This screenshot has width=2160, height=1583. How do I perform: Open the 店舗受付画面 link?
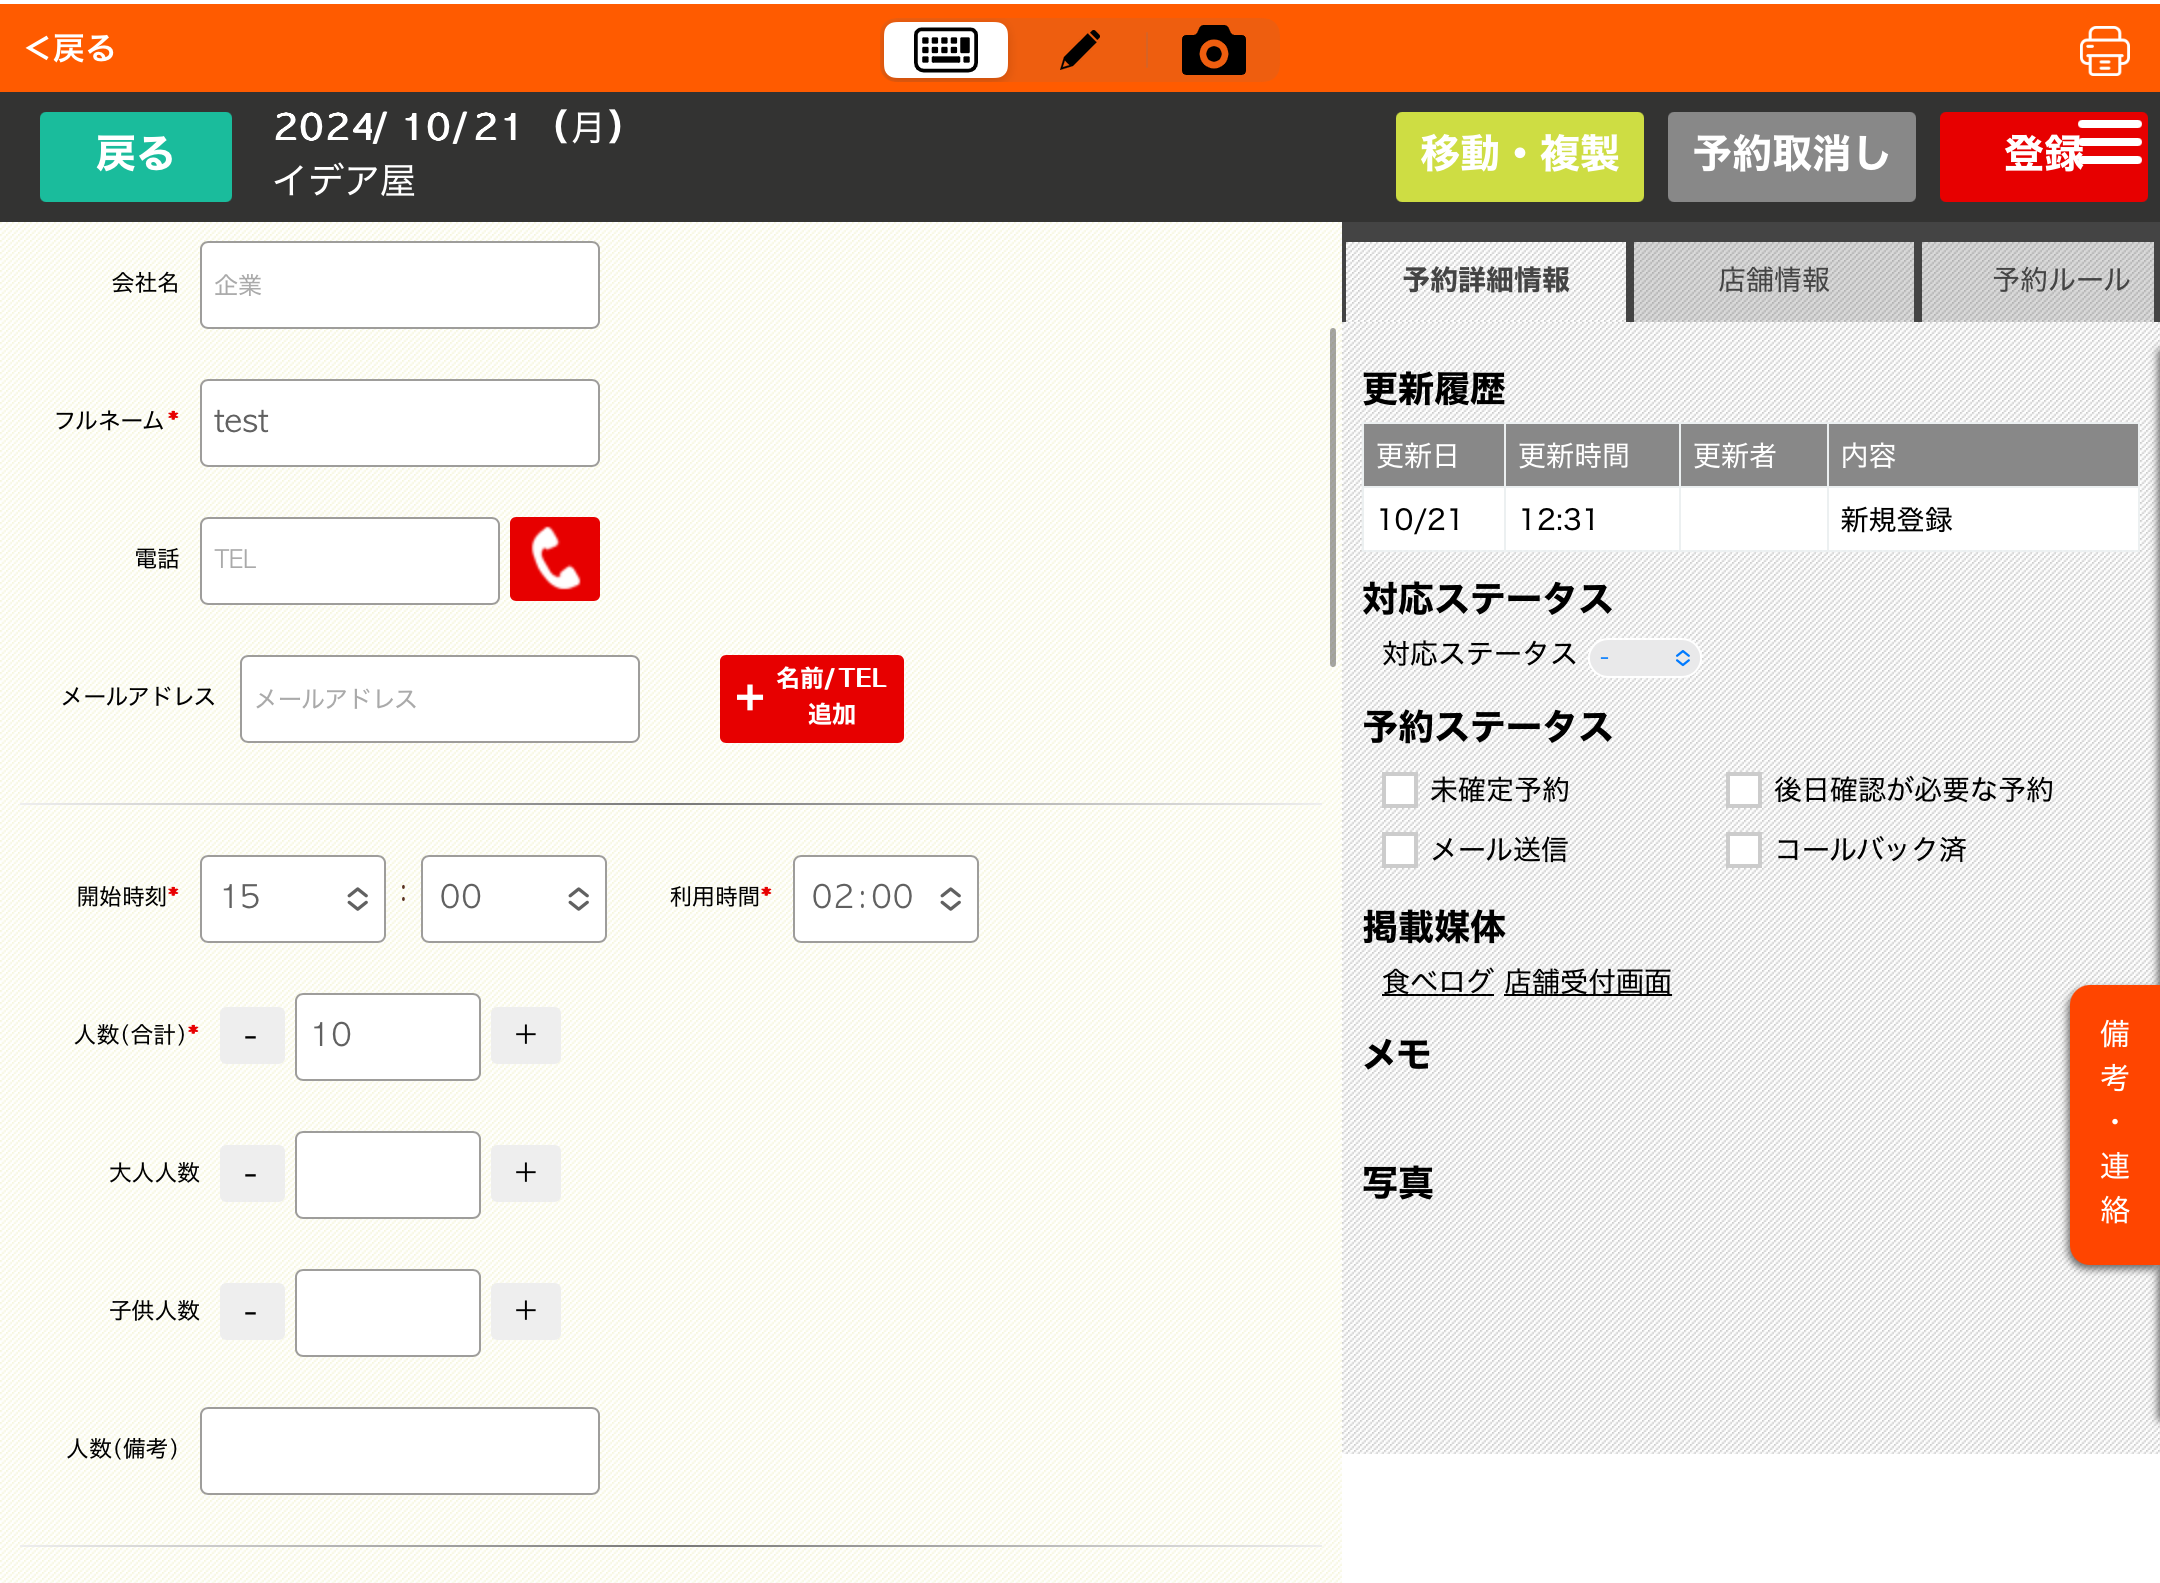point(1587,982)
